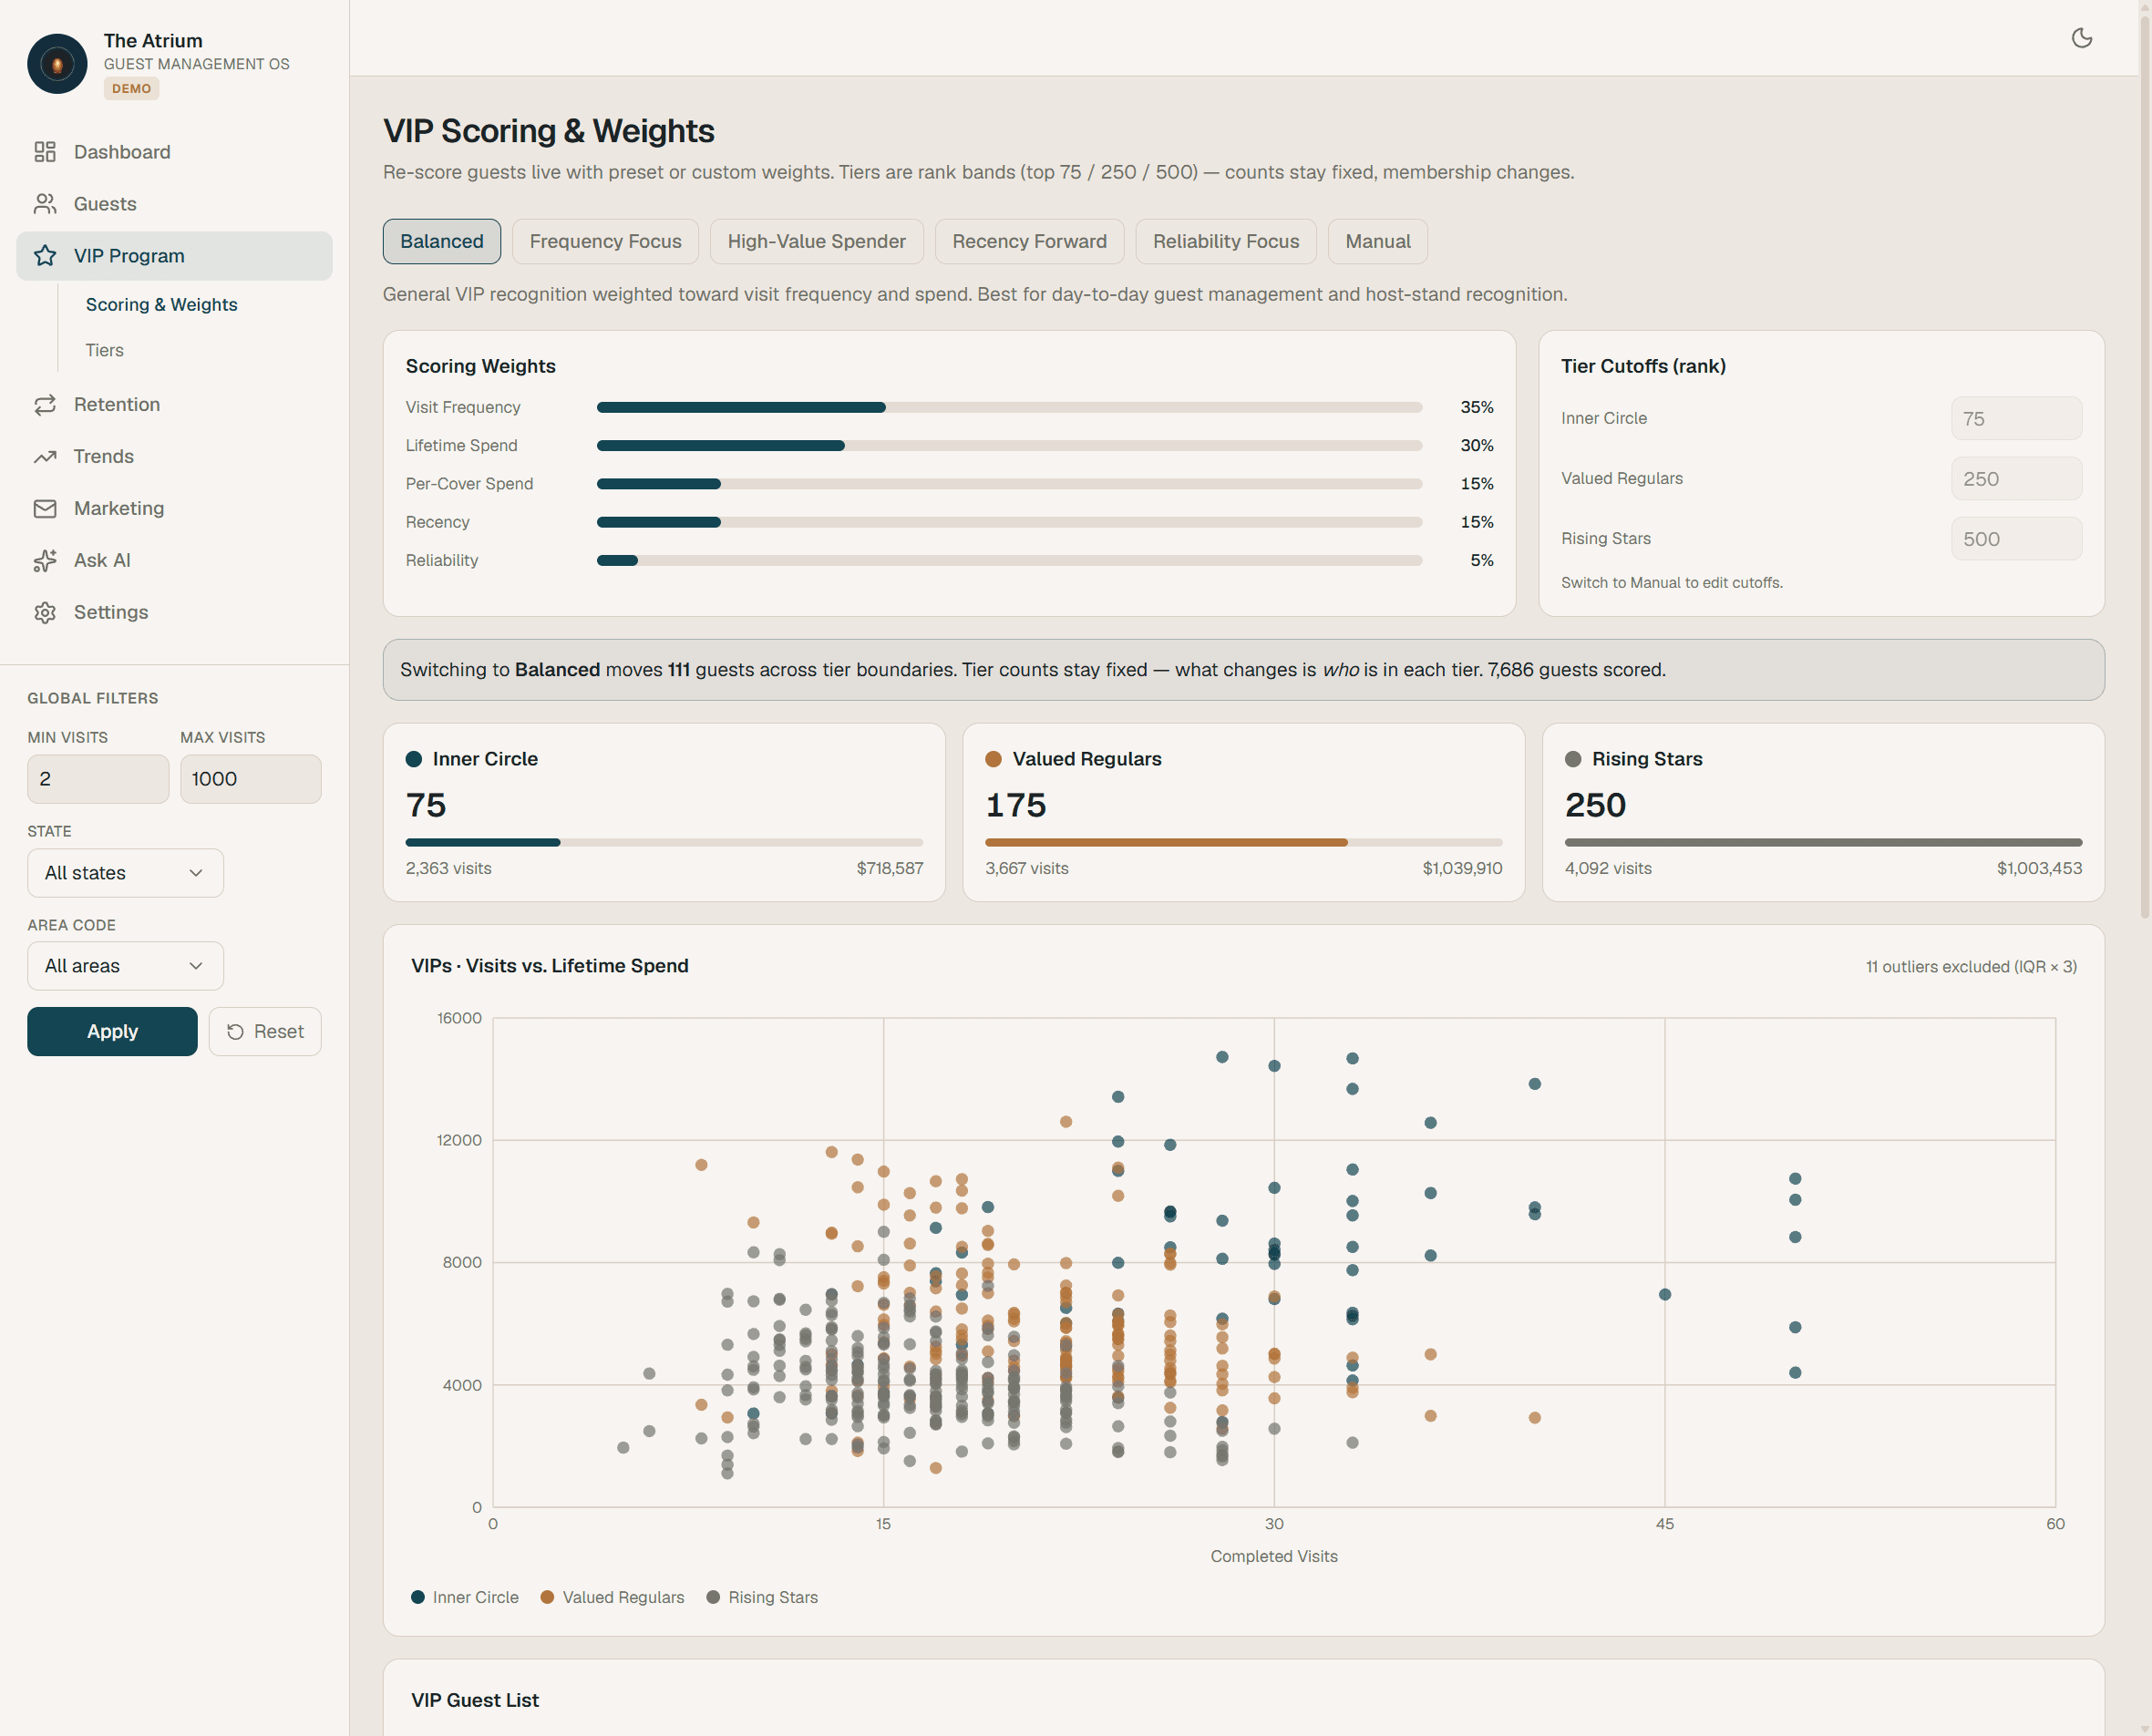Click the Inner Circle tier card
2152x1736 pixels.
tap(664, 812)
